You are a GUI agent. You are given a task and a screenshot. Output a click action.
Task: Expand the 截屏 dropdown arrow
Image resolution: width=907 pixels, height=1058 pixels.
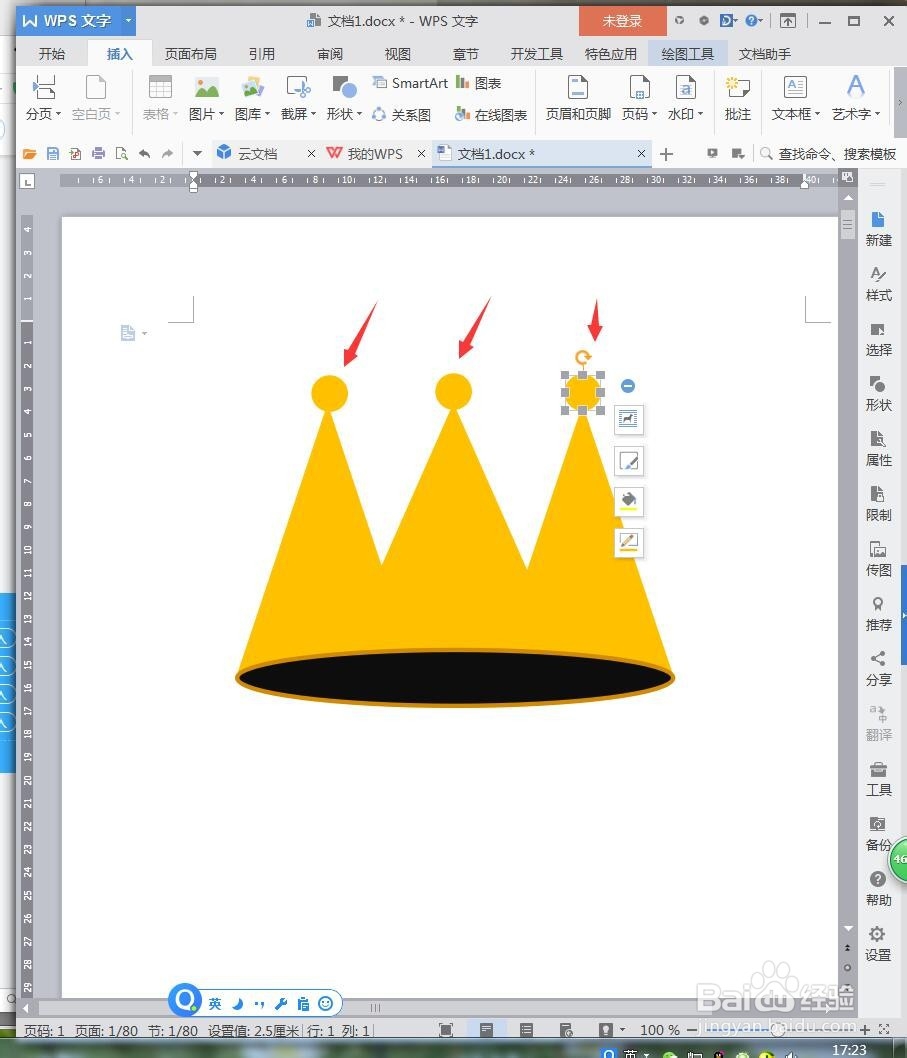point(313,114)
